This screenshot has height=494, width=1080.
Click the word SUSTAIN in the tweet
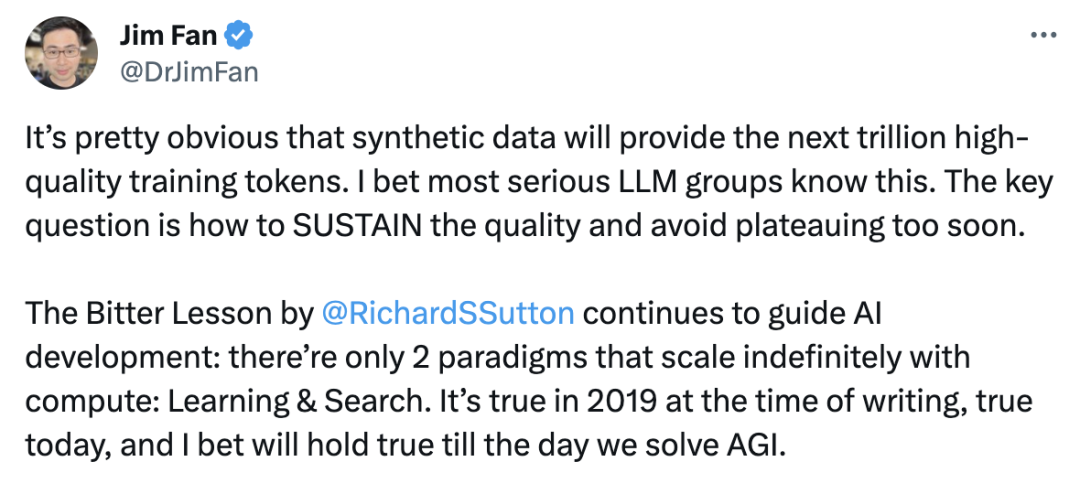[x=357, y=227]
